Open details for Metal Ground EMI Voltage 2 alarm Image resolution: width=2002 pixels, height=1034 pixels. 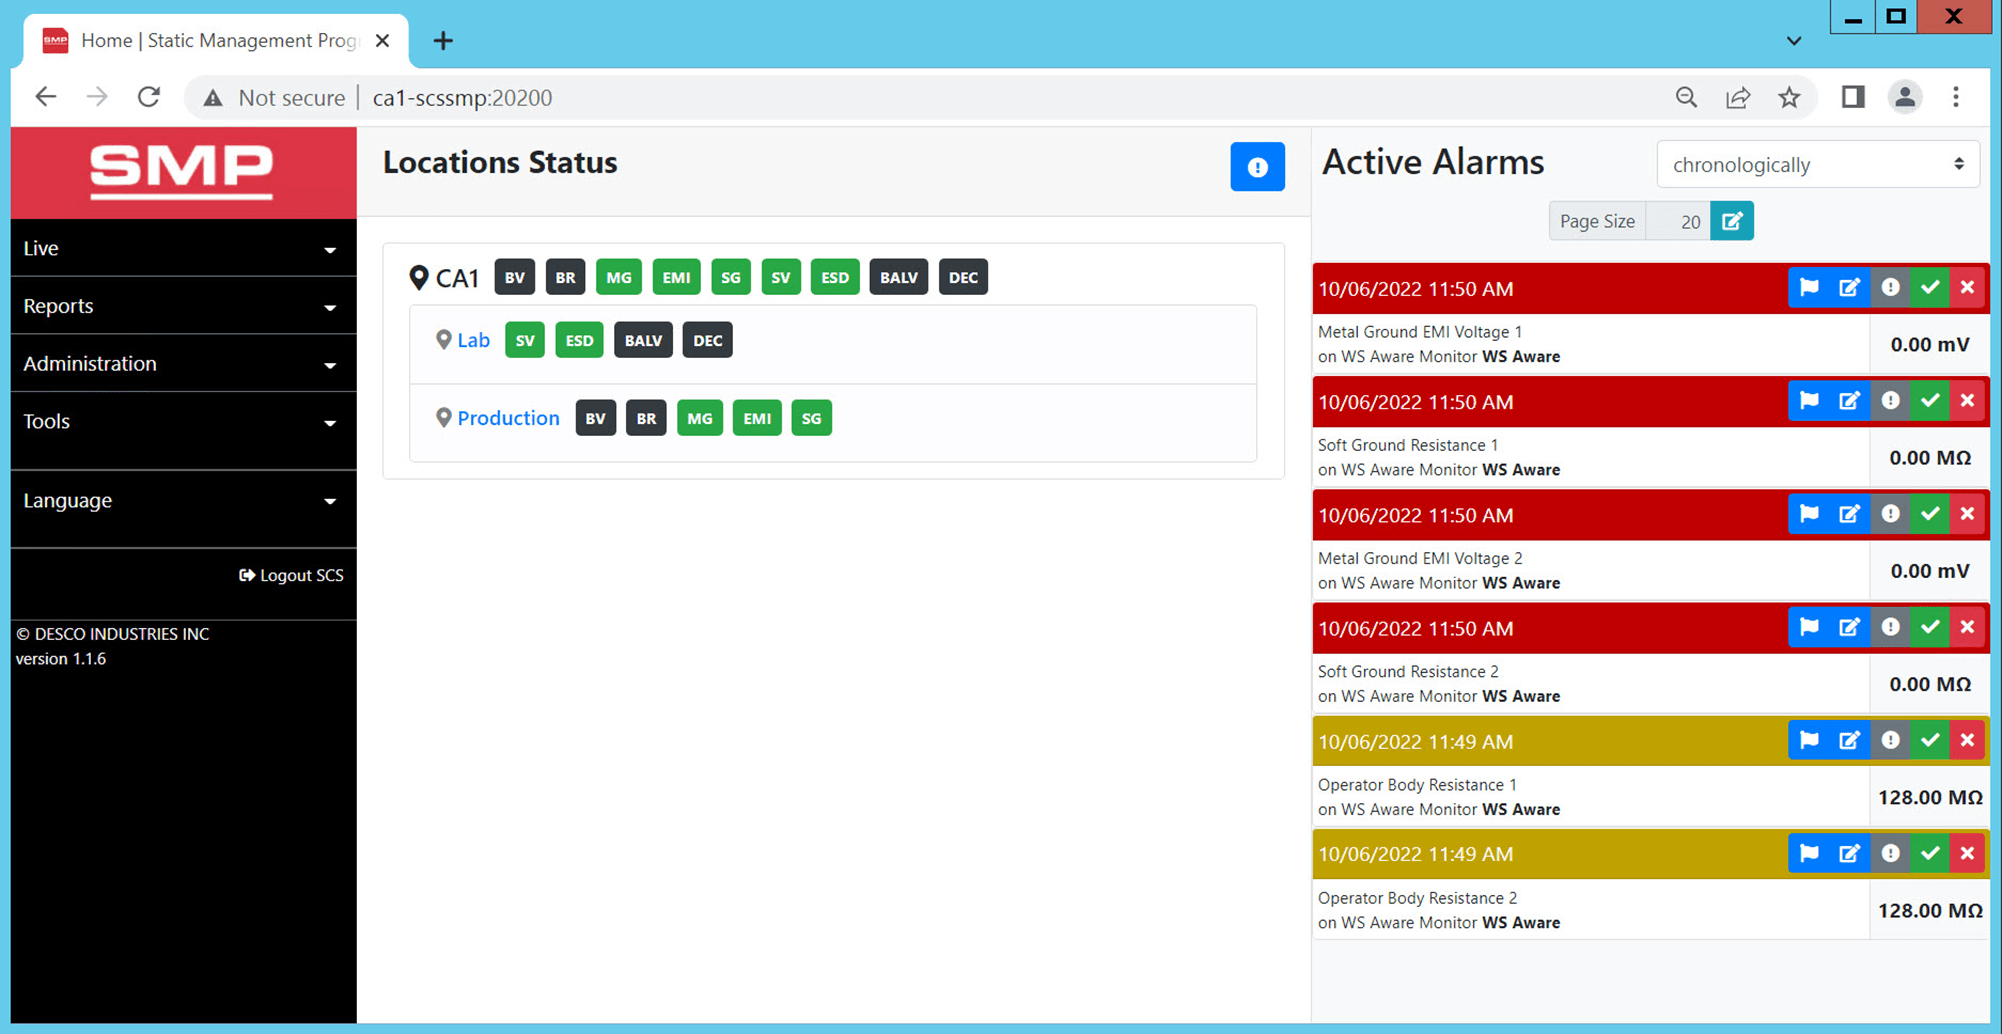pyautogui.click(x=1890, y=513)
